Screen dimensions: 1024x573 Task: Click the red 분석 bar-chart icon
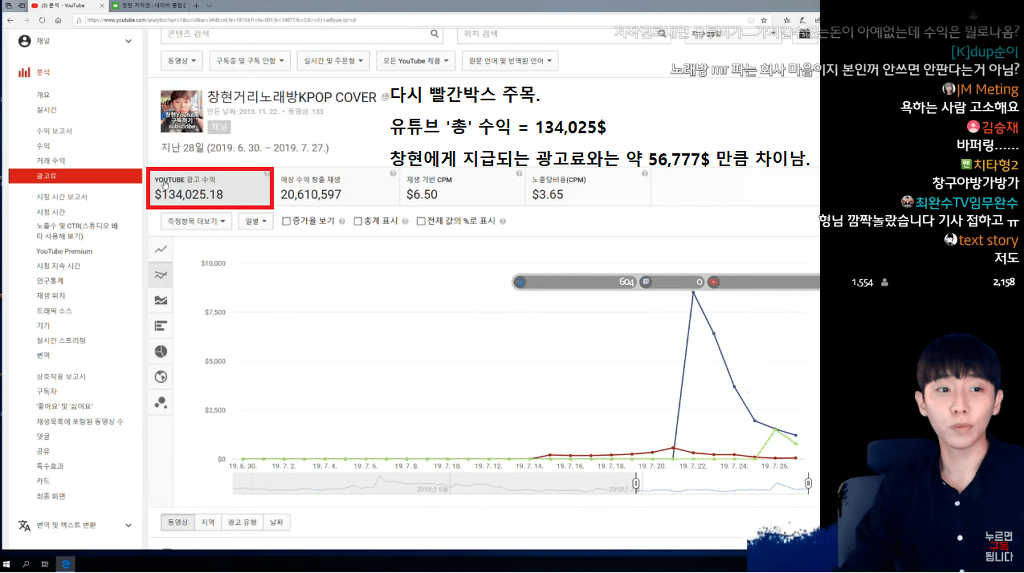click(x=24, y=72)
